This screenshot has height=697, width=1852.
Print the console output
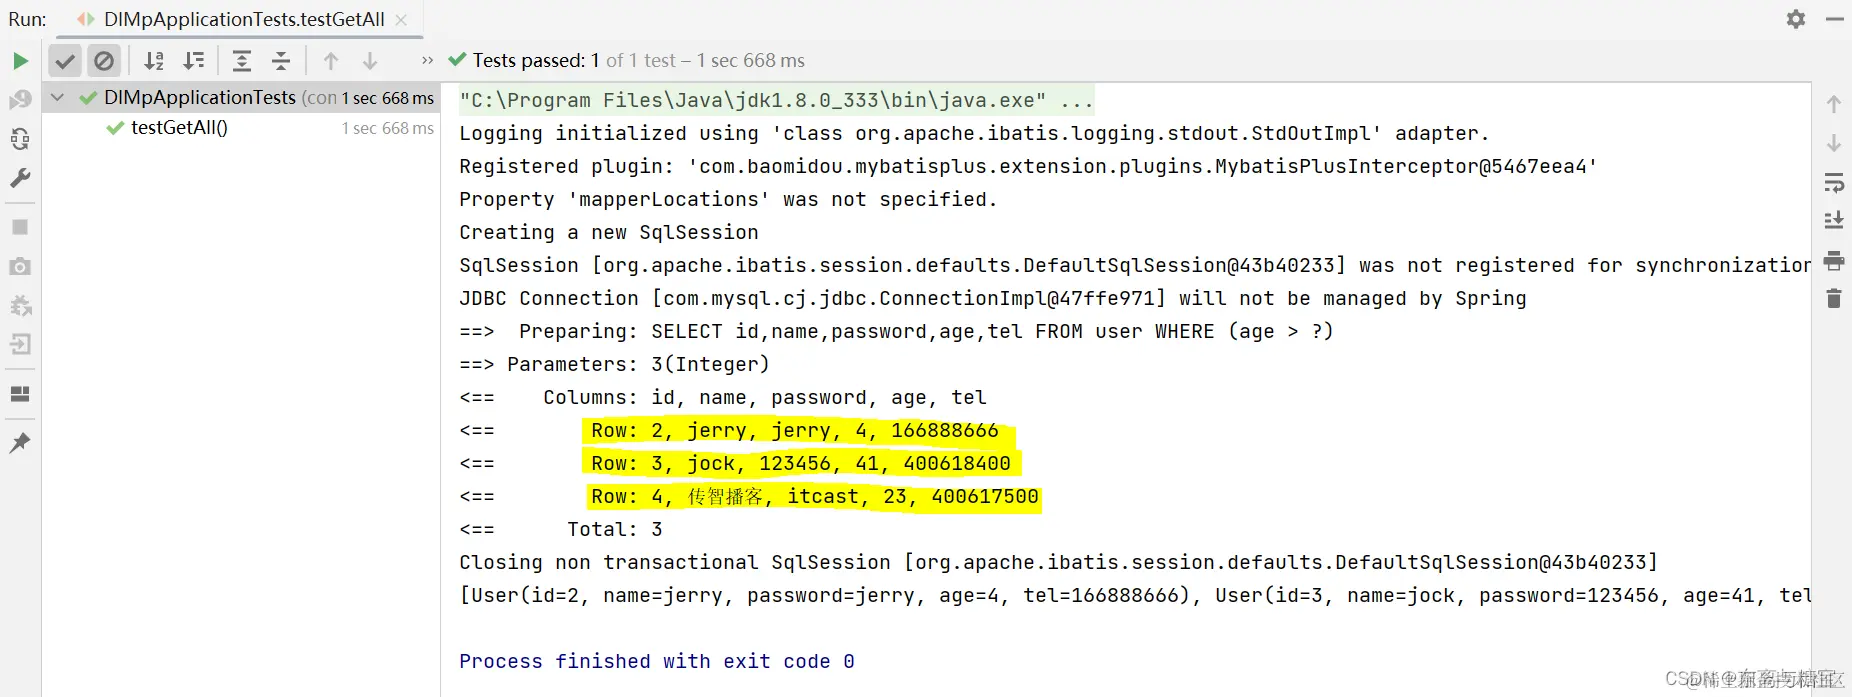(x=1834, y=261)
